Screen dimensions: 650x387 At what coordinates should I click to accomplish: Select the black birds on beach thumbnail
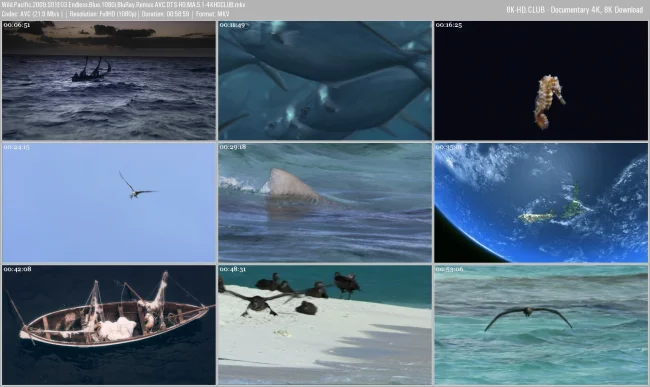click(x=325, y=325)
